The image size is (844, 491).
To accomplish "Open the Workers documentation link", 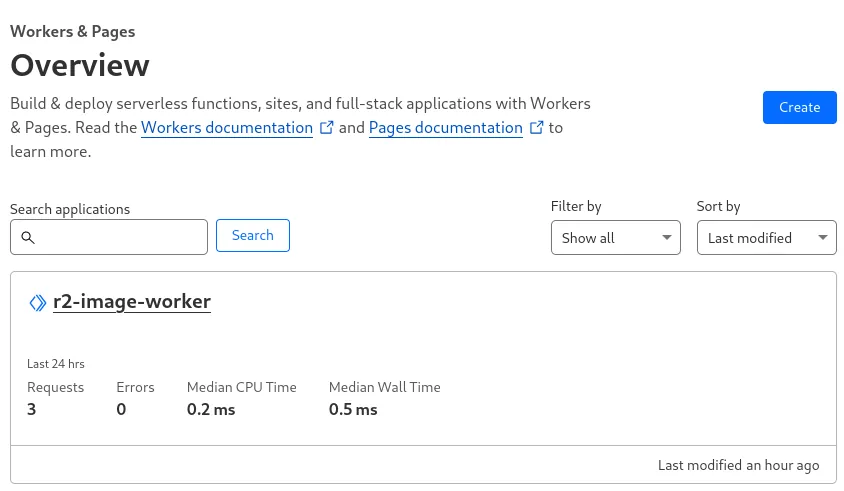I will pos(227,128).
